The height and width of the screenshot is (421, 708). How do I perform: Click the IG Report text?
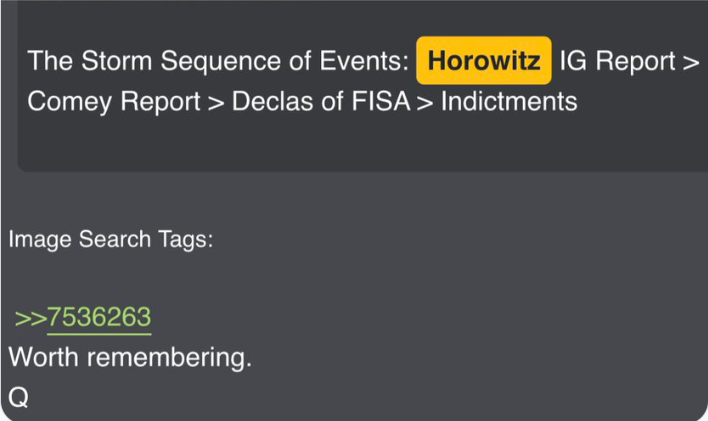(x=617, y=61)
